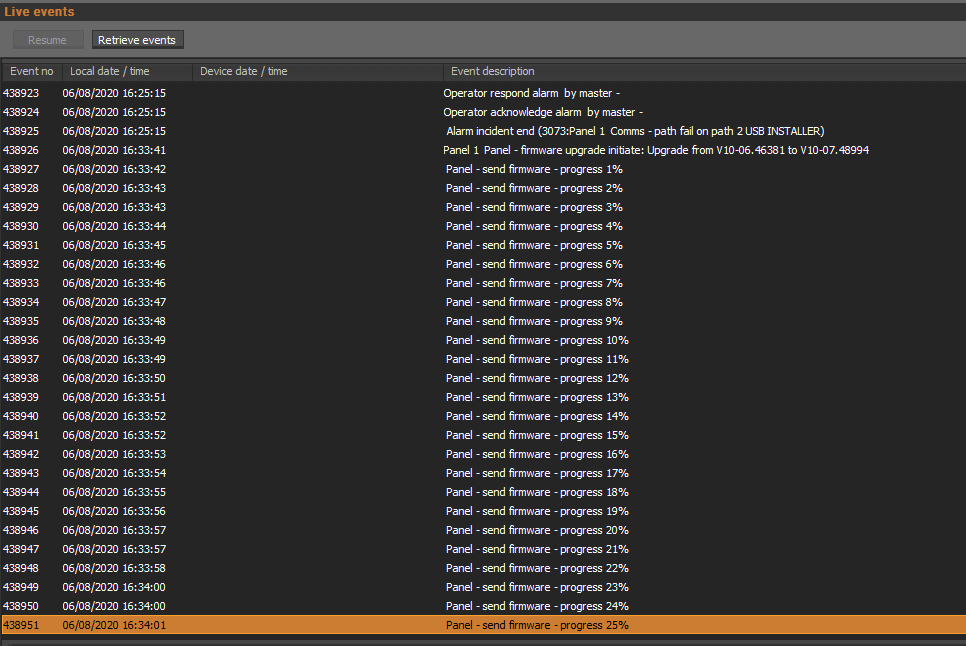Select event number 438928
966x646 pixels.
21,188
